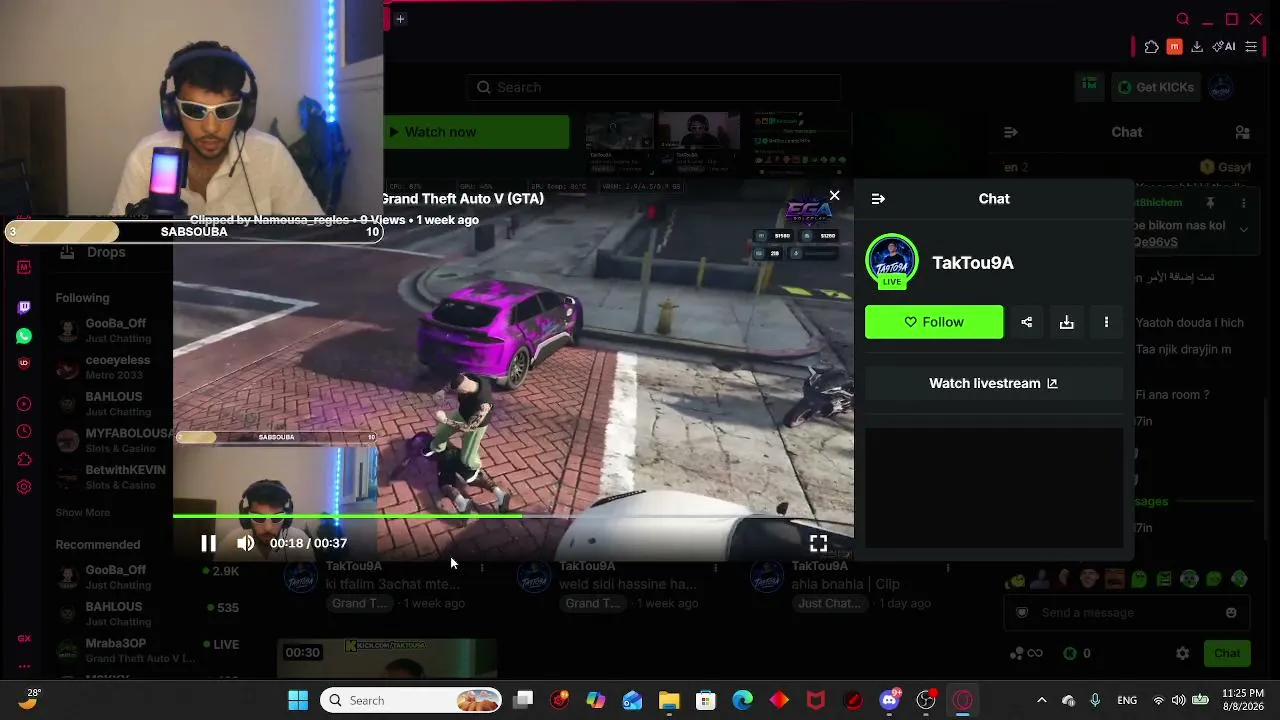Pause the clip playback
The height and width of the screenshot is (720, 1280).
click(208, 543)
